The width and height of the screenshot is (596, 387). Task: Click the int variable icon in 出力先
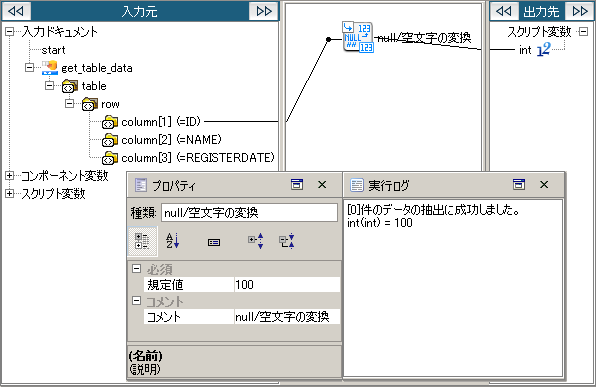tap(544, 49)
